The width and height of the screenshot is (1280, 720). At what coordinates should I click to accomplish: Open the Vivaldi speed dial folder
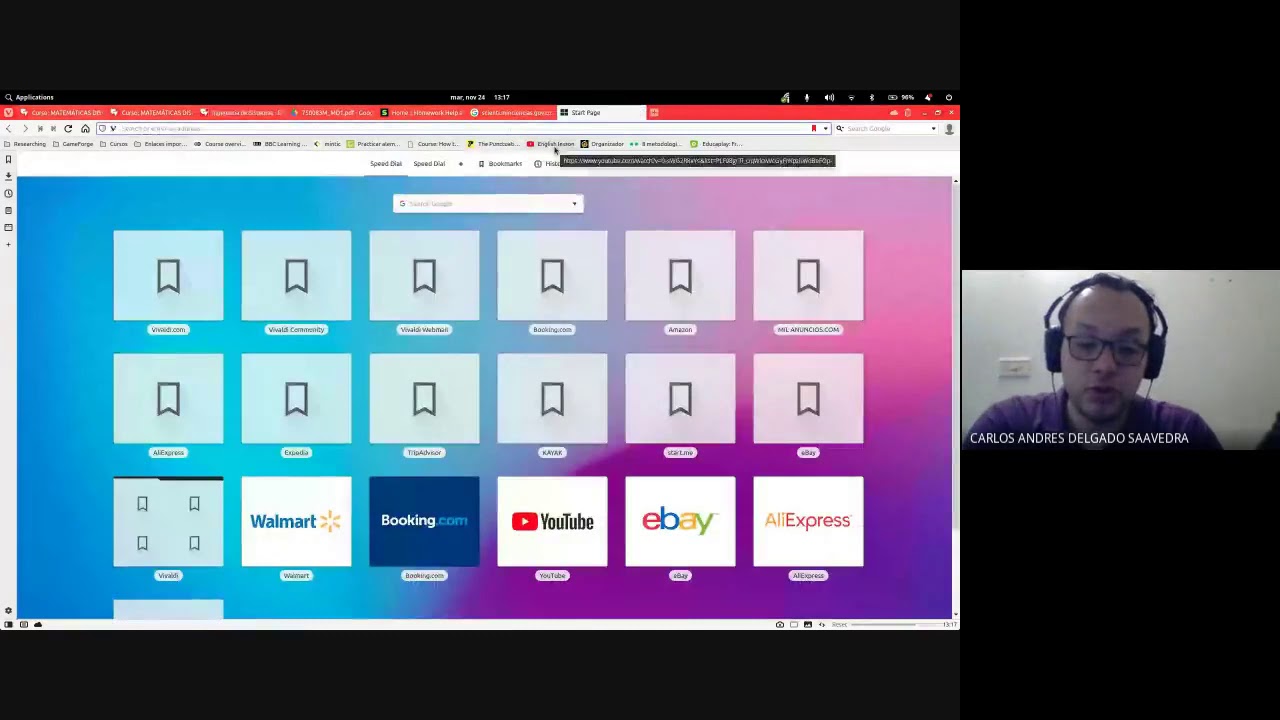(x=168, y=521)
